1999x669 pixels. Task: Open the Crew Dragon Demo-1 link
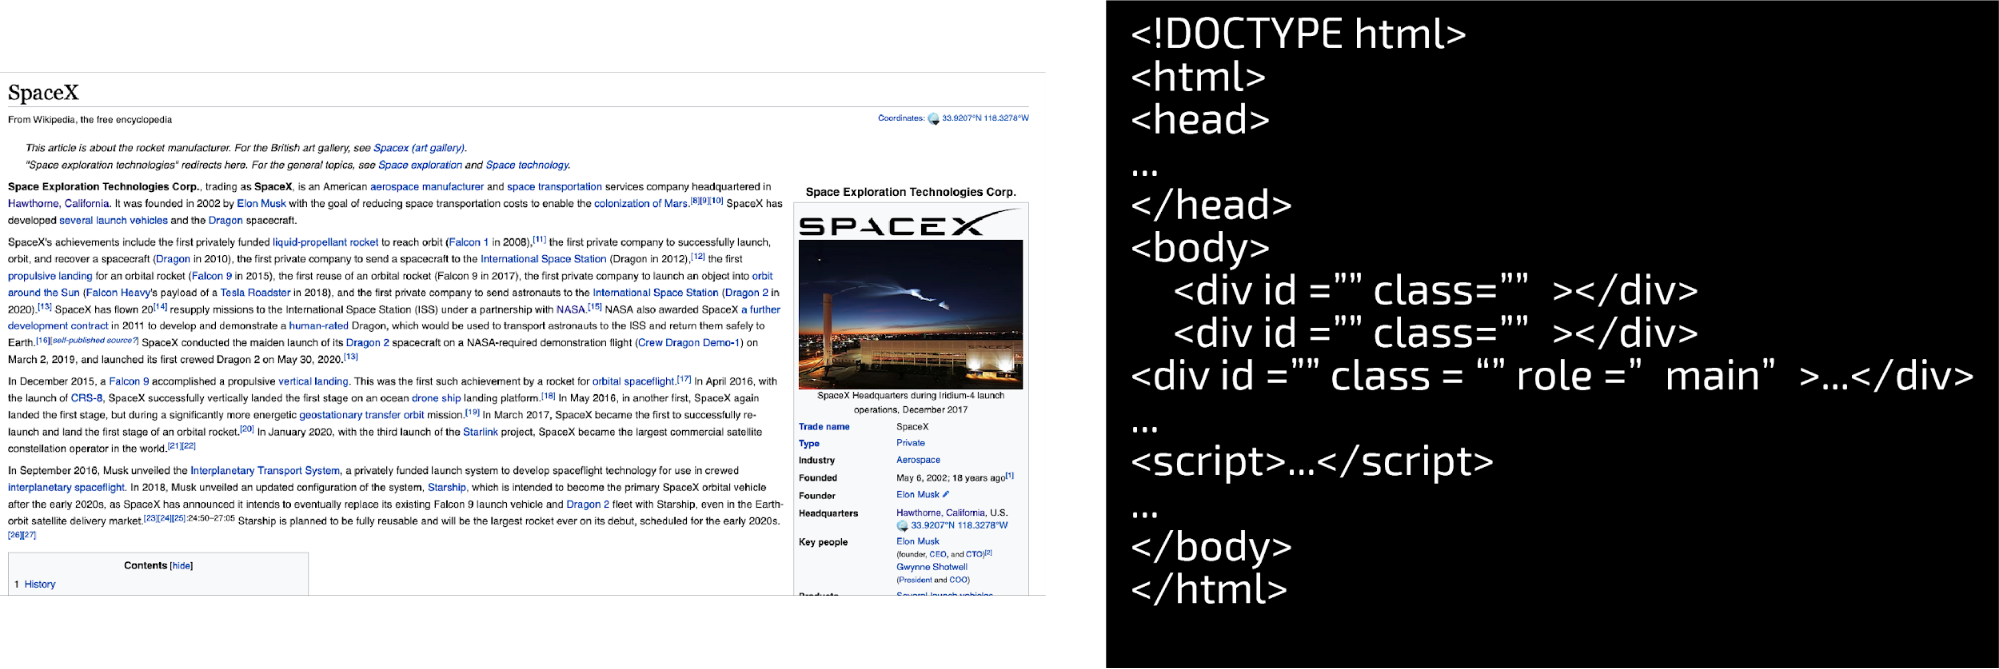(689, 343)
